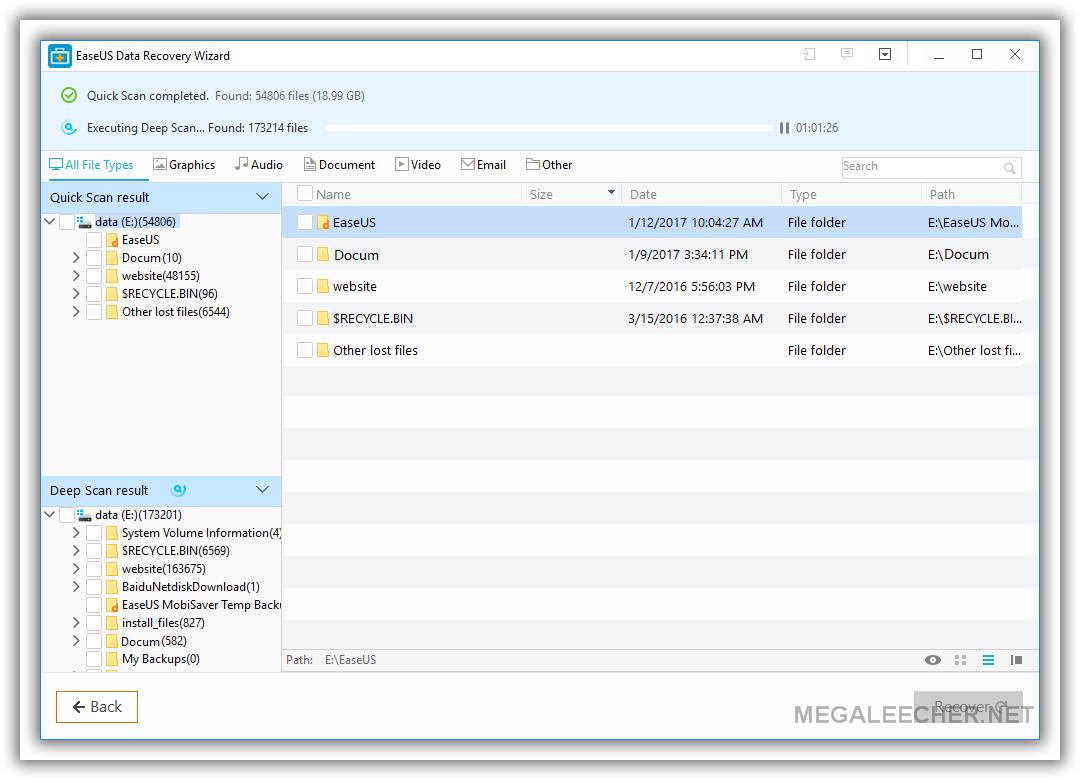Click the folder icon of install_files(827)
This screenshot has width=1080, height=780.
pyautogui.click(x=112, y=623)
